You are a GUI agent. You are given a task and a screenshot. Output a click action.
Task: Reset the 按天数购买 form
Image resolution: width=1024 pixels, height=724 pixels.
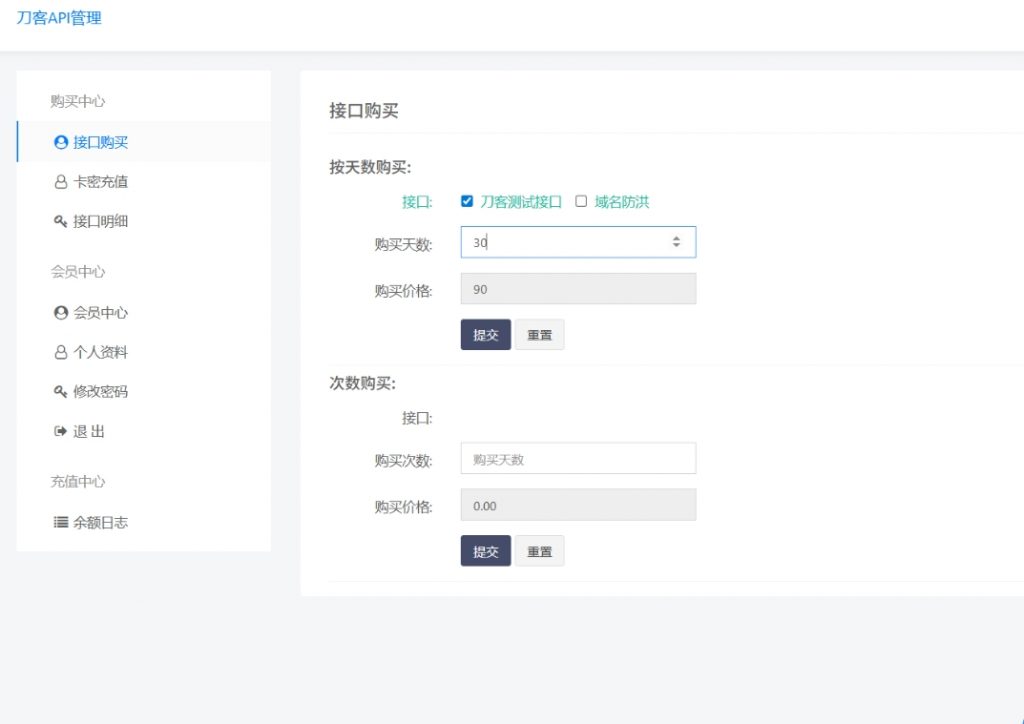539,335
